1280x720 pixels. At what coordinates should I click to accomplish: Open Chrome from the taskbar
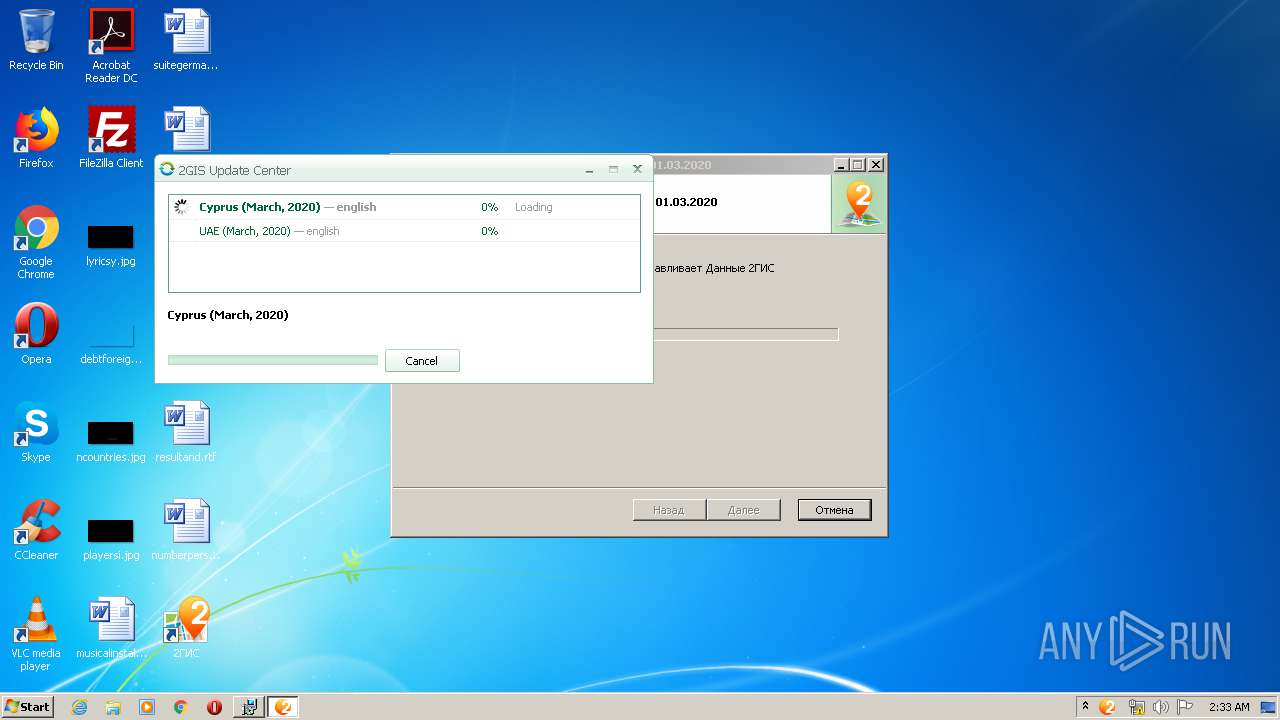(181, 707)
